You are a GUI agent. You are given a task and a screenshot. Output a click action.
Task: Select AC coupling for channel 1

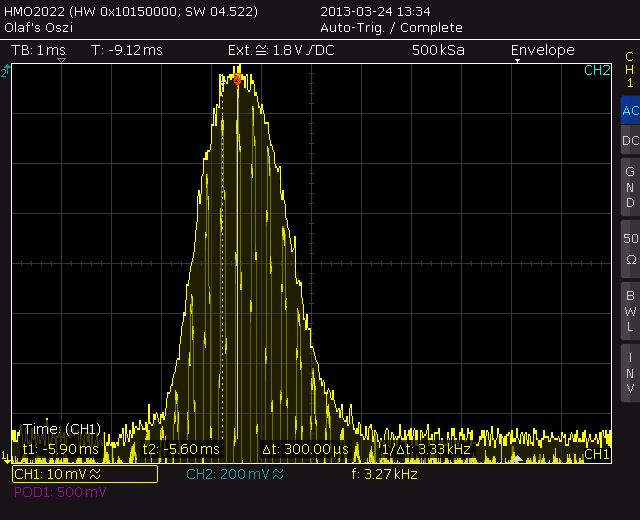pos(629,111)
